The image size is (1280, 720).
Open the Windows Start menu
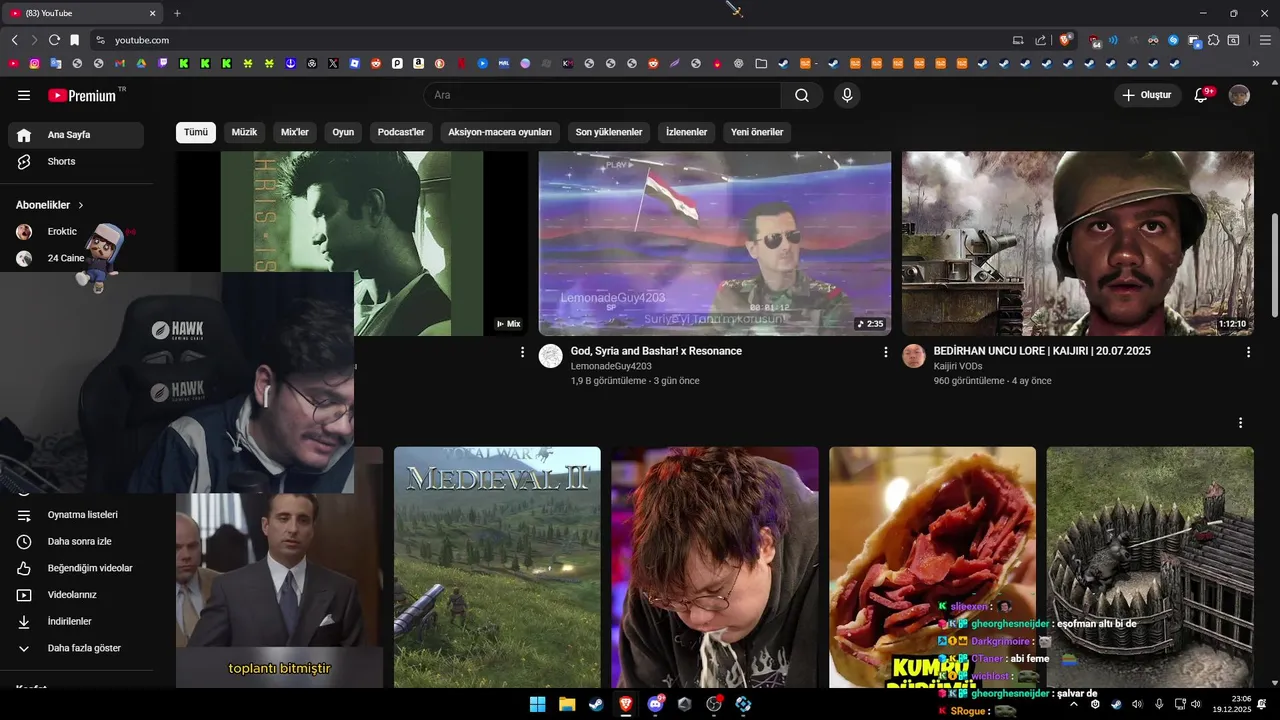point(537,703)
